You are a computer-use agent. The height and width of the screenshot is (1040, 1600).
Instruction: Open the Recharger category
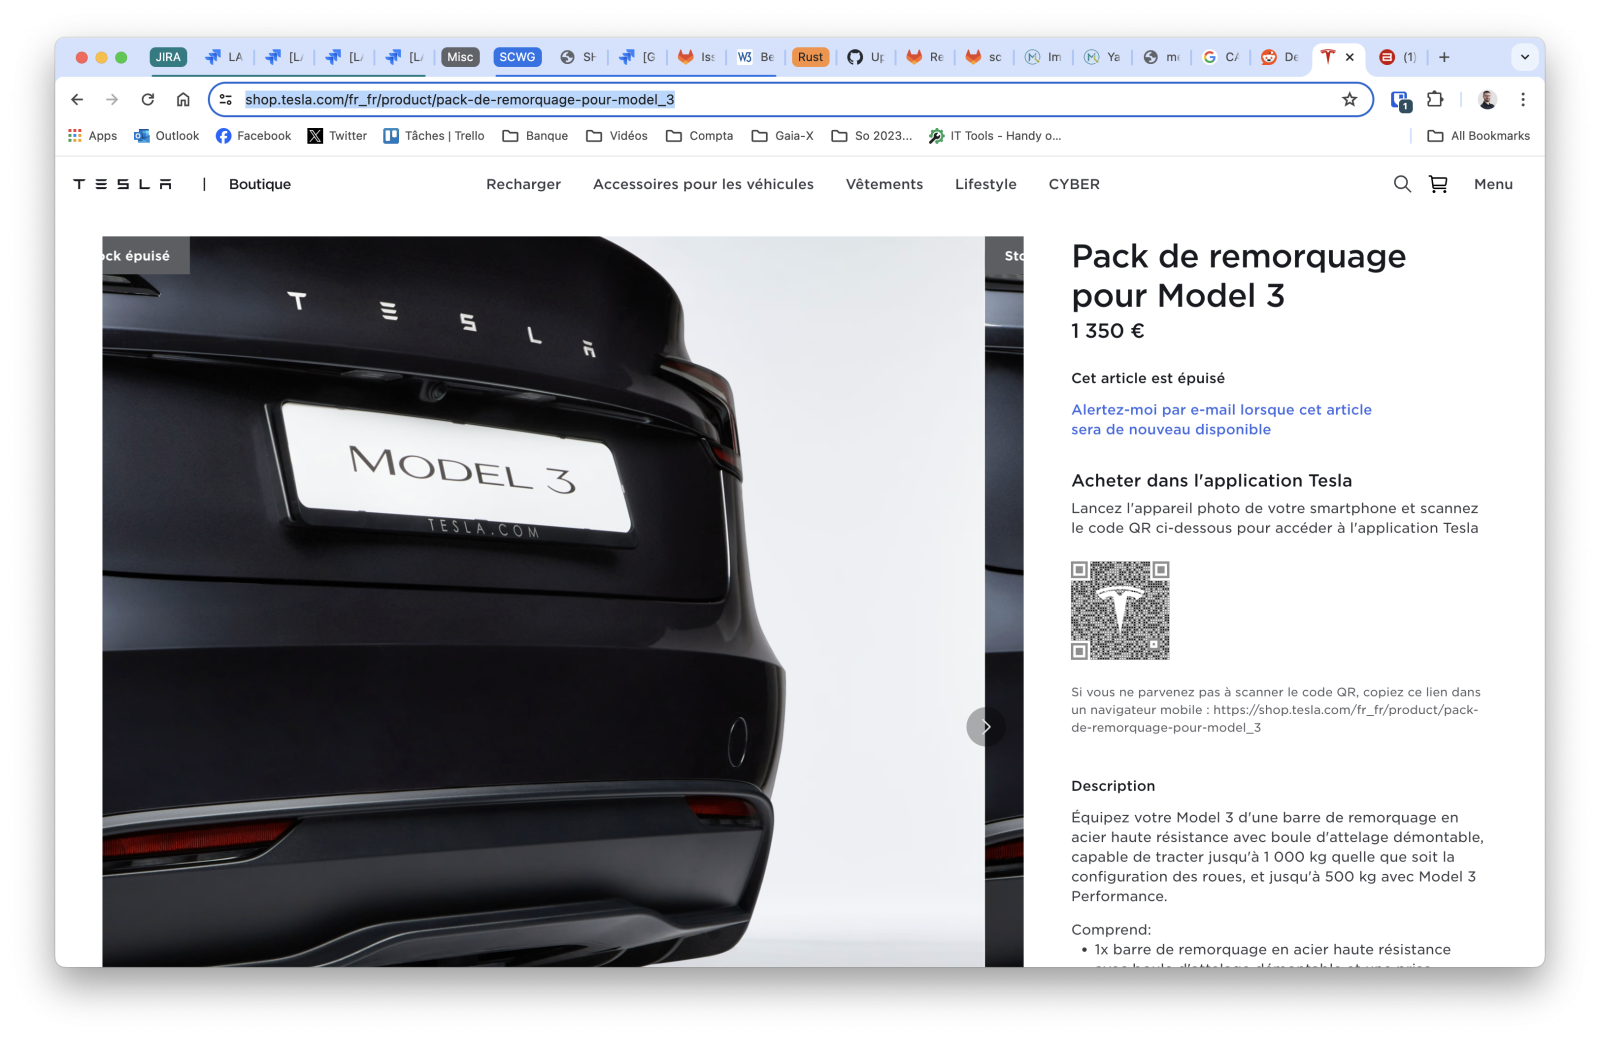pyautogui.click(x=523, y=184)
